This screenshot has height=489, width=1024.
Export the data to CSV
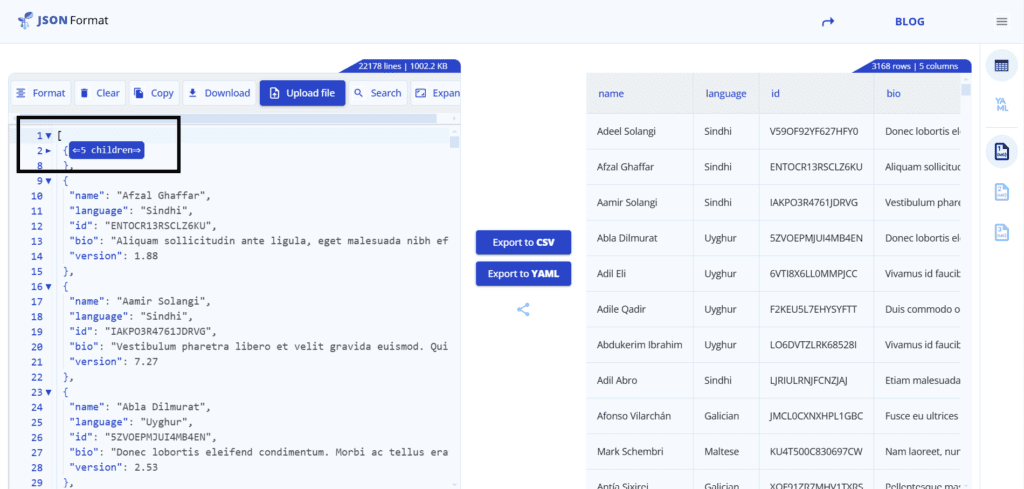pyautogui.click(x=524, y=243)
